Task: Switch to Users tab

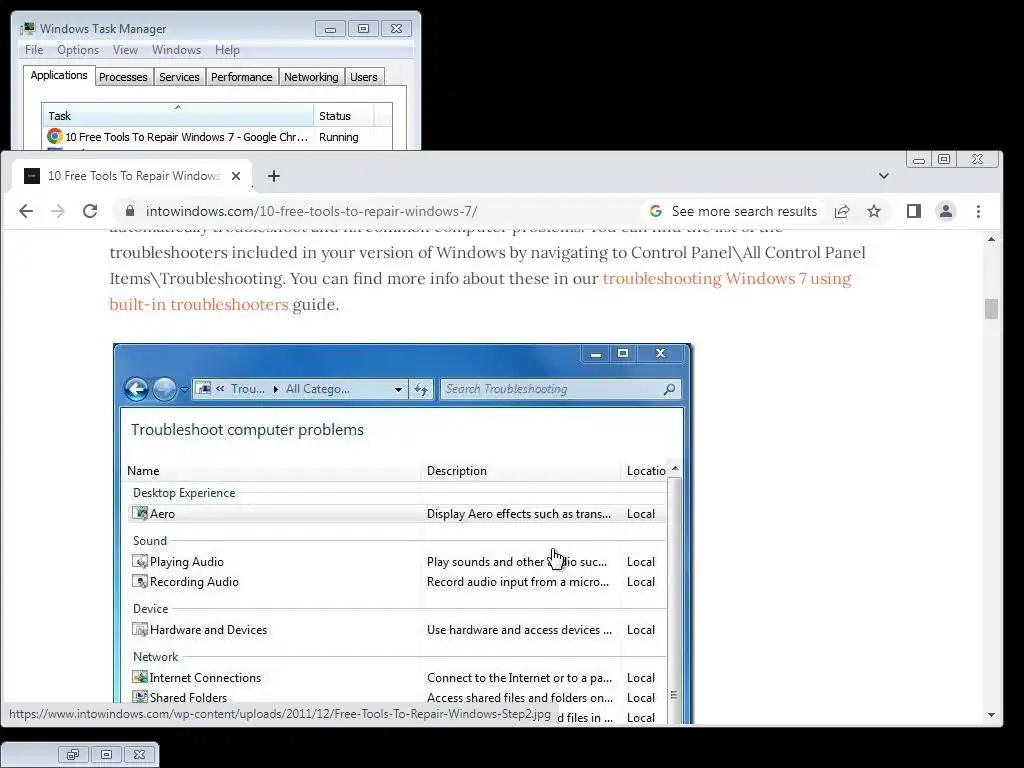Action: 364,77
